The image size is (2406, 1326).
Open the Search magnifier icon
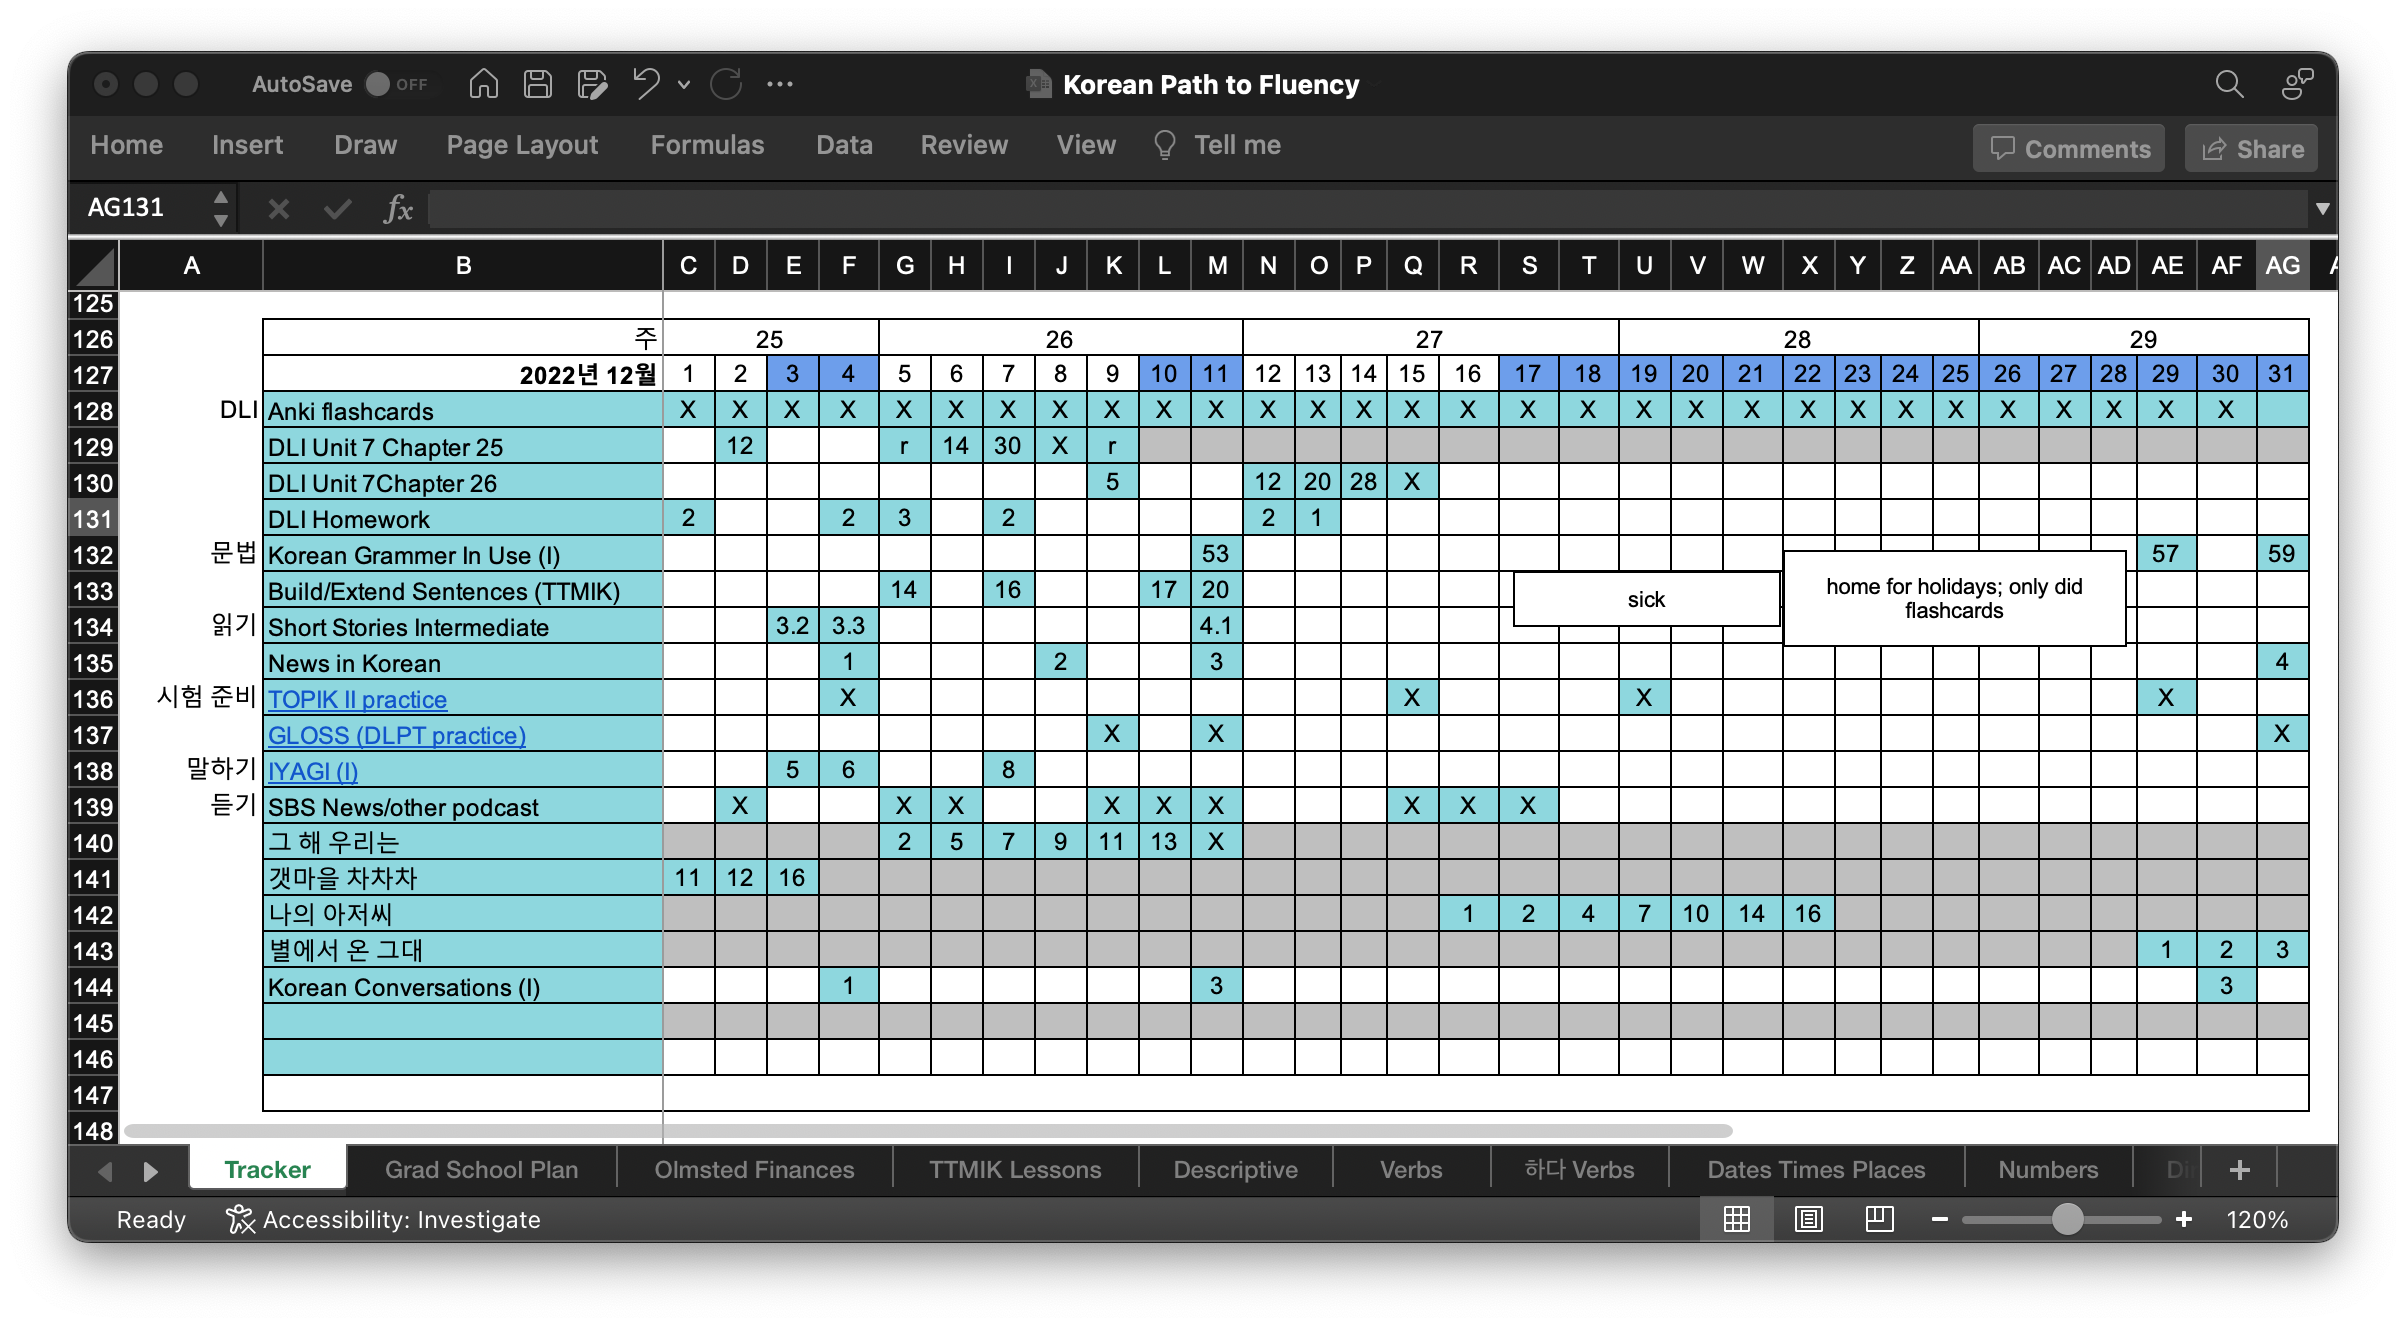click(x=2229, y=84)
